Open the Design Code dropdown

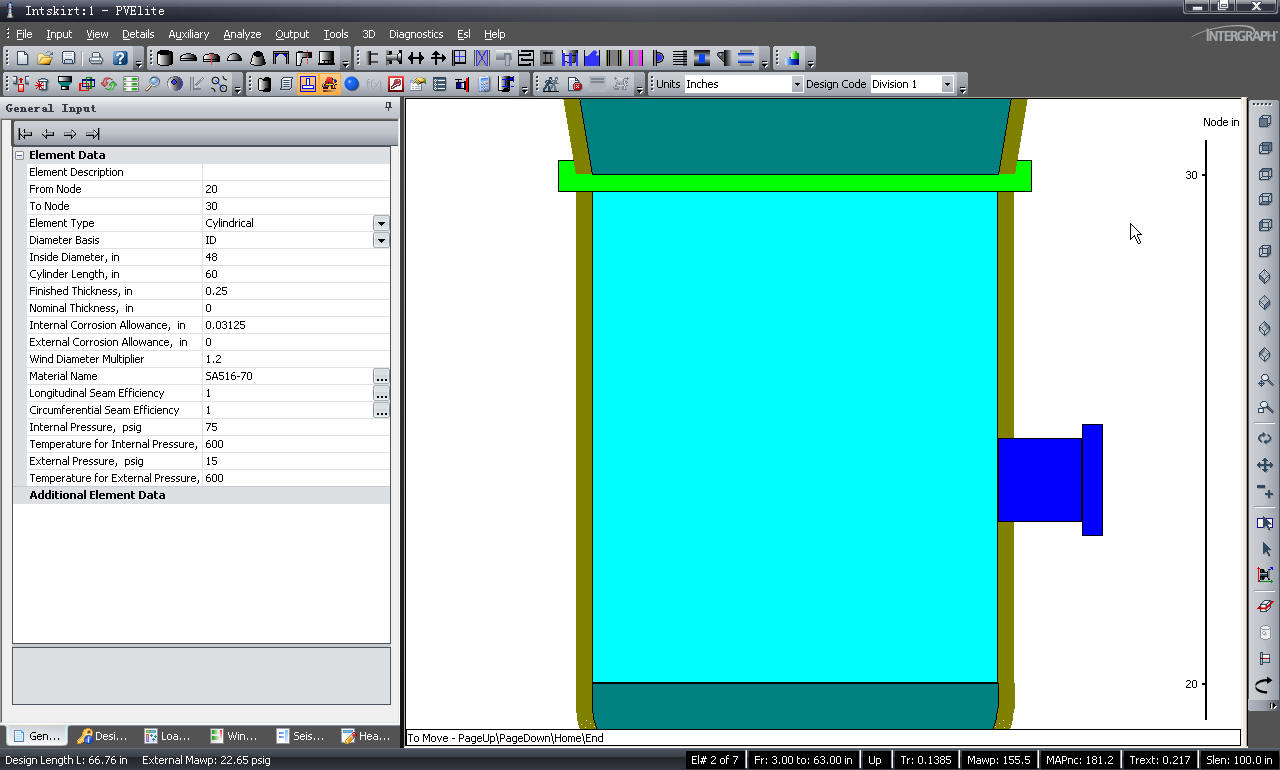[x=947, y=84]
